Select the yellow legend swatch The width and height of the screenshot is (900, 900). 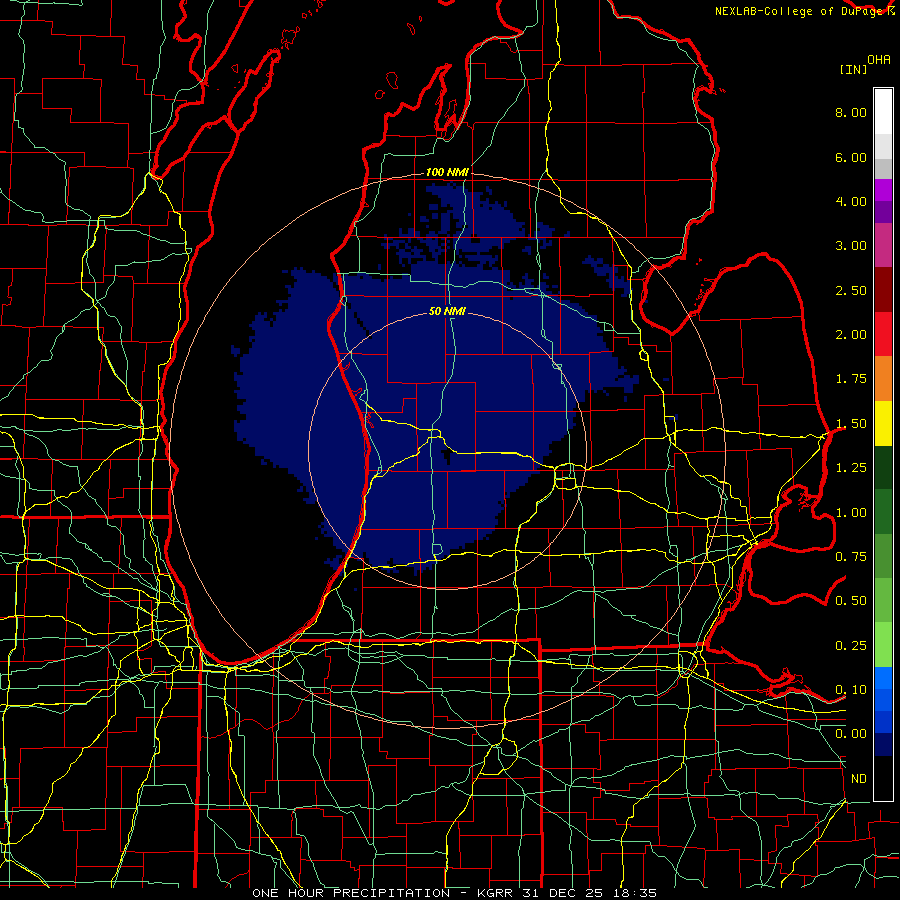(883, 423)
